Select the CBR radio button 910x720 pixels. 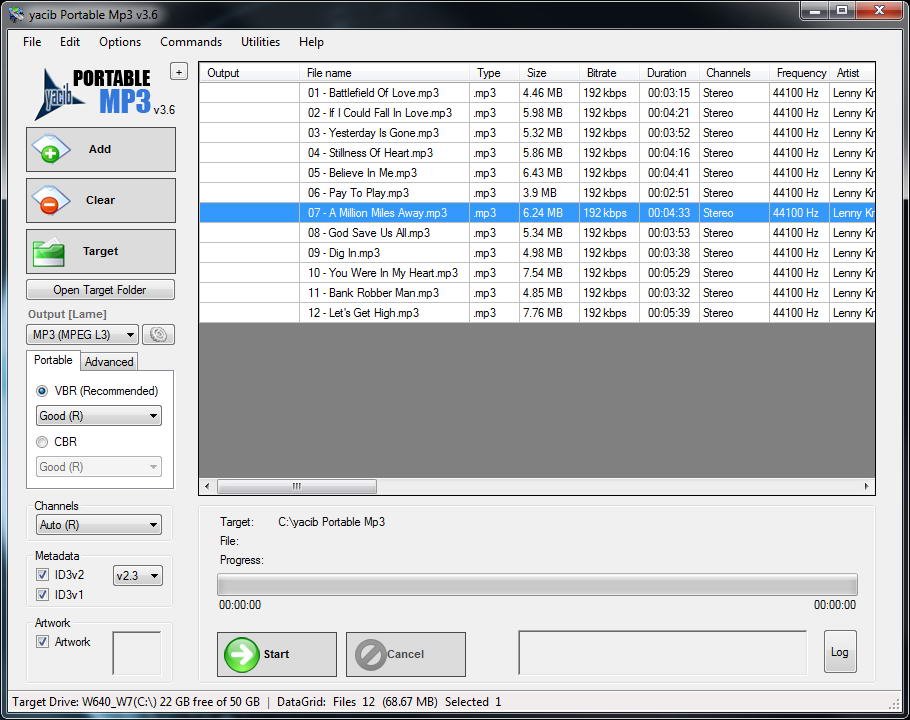[42, 442]
